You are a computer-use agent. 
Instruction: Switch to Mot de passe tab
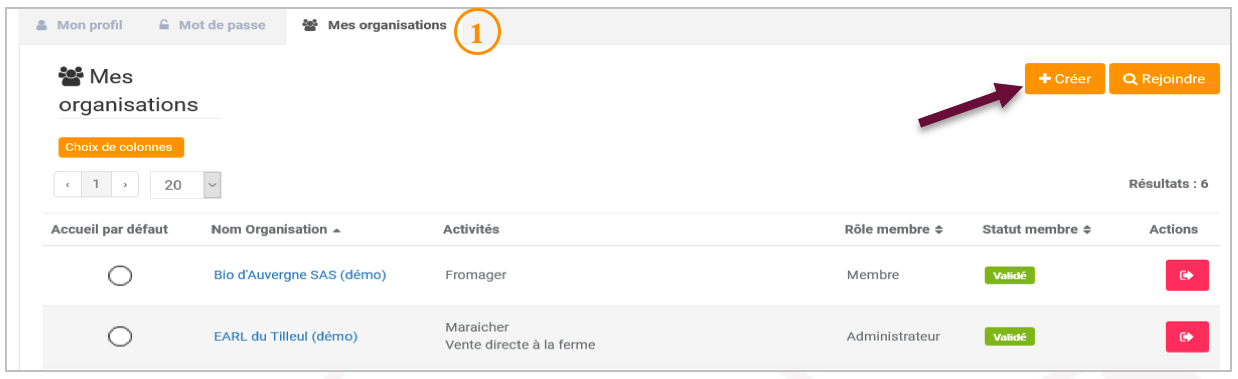pyautogui.click(x=212, y=25)
